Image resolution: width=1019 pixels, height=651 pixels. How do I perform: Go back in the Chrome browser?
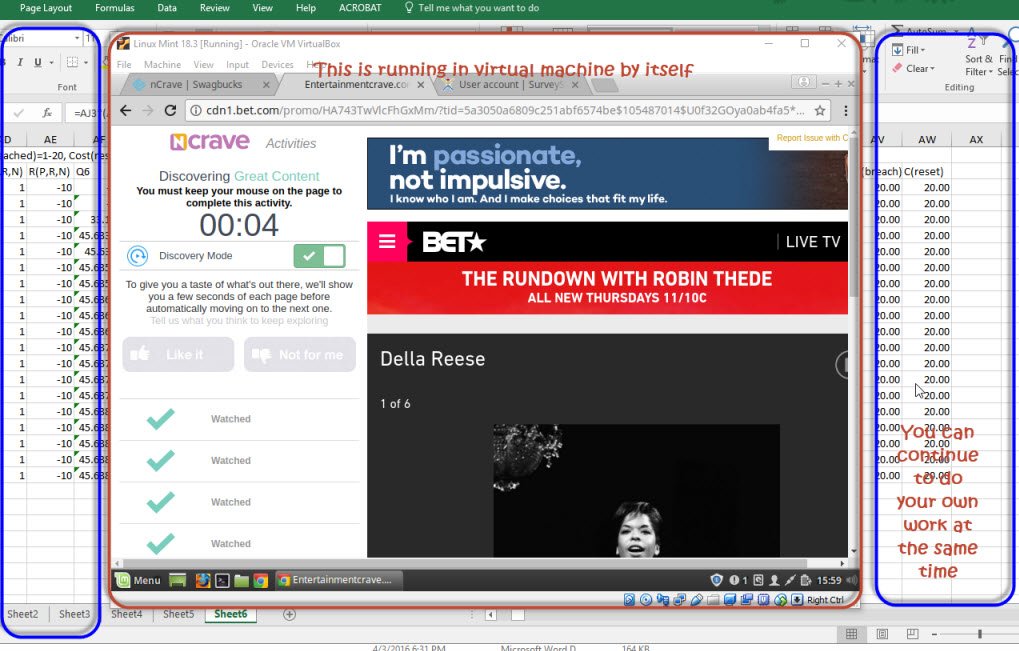[x=126, y=110]
